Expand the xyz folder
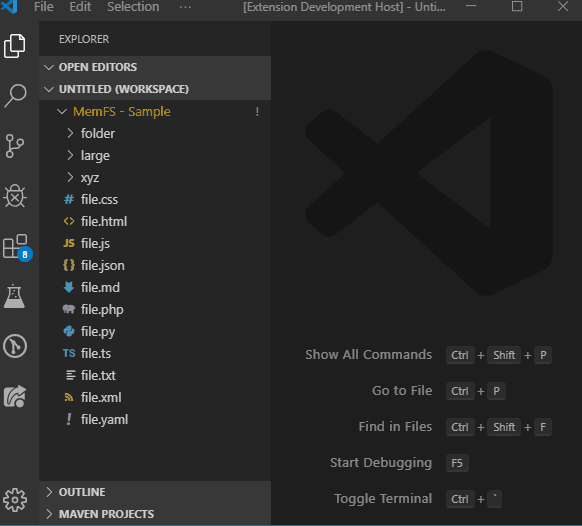This screenshot has width=582, height=526. click(70, 177)
